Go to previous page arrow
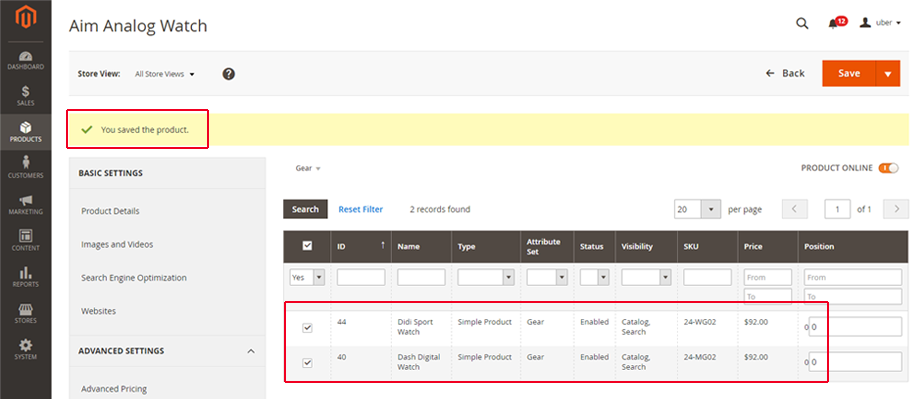This screenshot has height=399, width=918. coord(795,209)
